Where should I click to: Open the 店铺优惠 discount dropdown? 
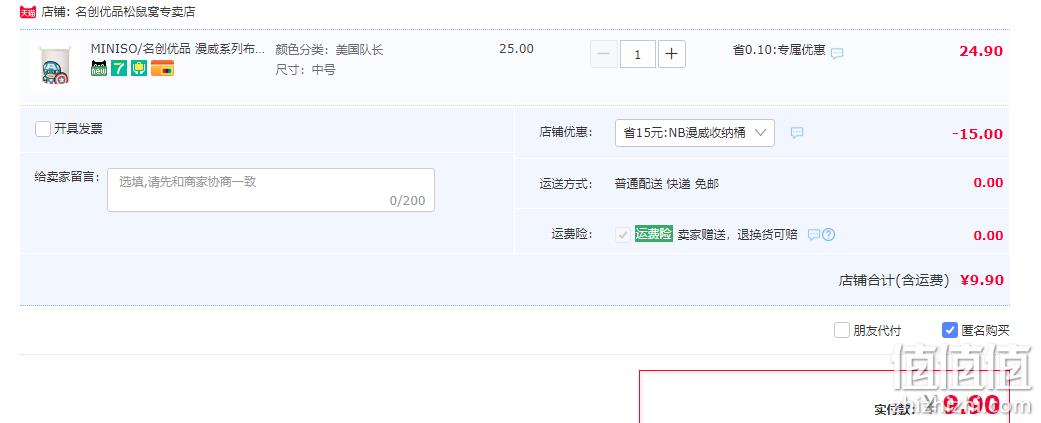pos(694,133)
